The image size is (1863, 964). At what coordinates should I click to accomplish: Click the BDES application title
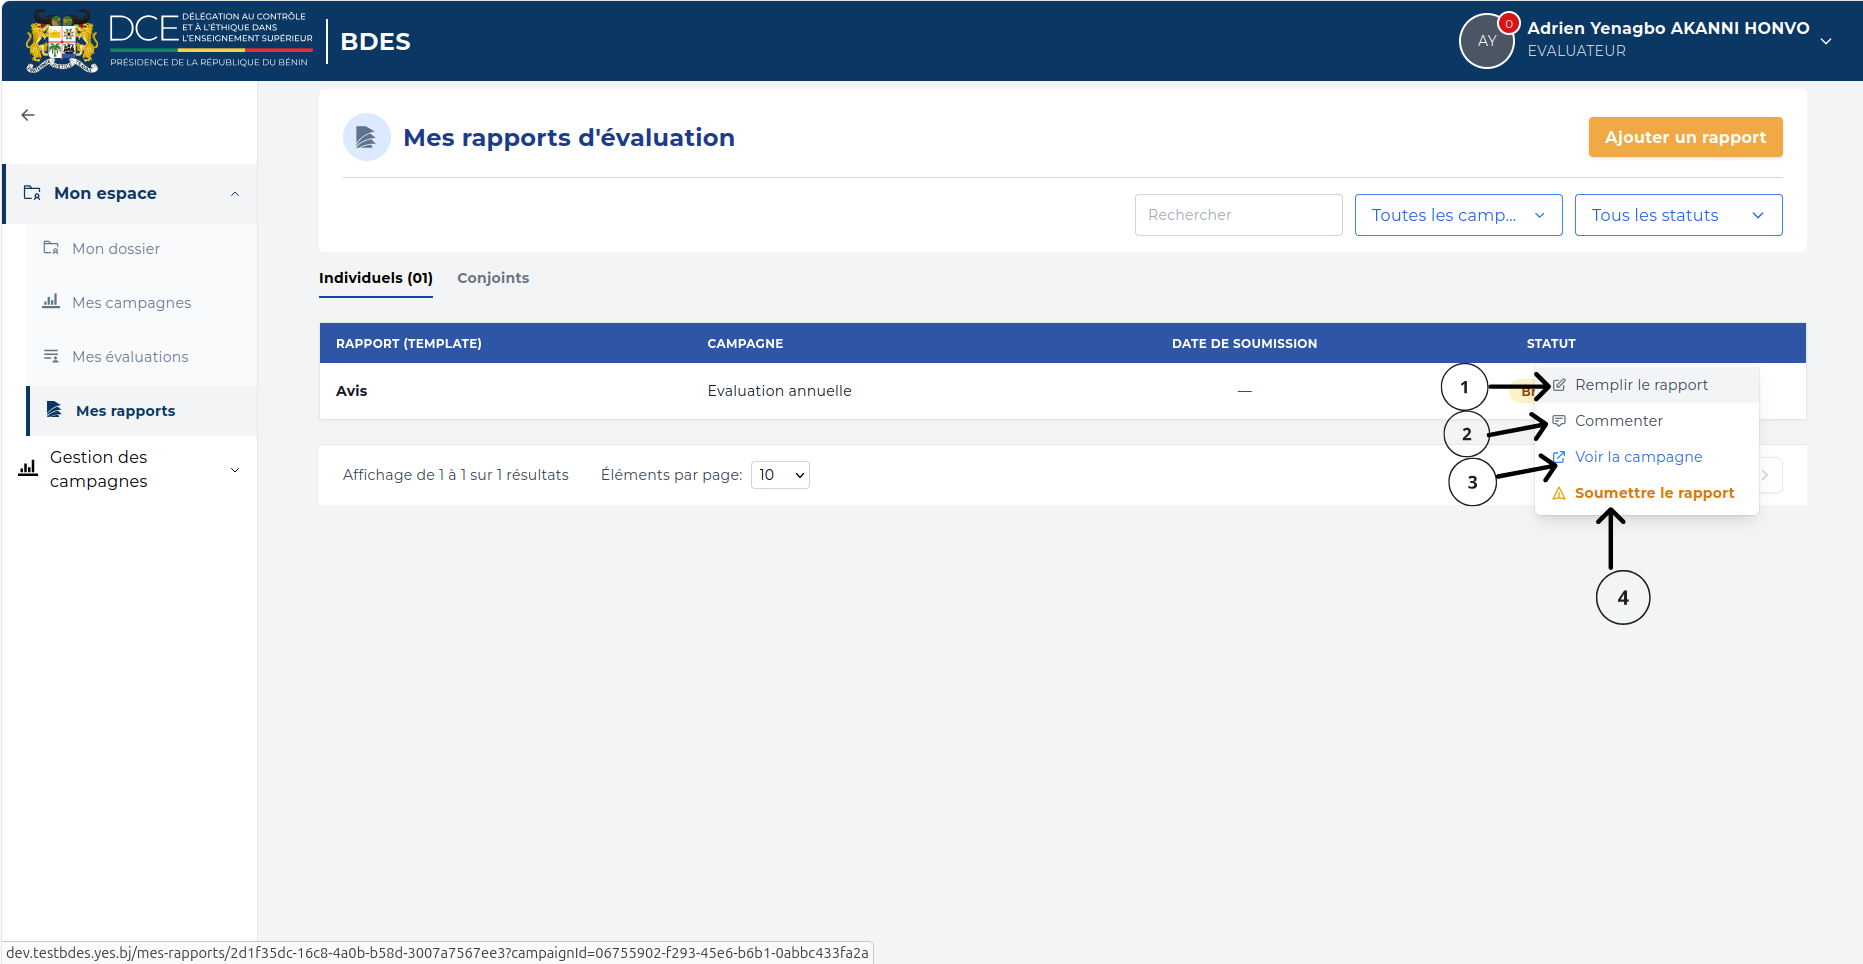pyautogui.click(x=375, y=41)
